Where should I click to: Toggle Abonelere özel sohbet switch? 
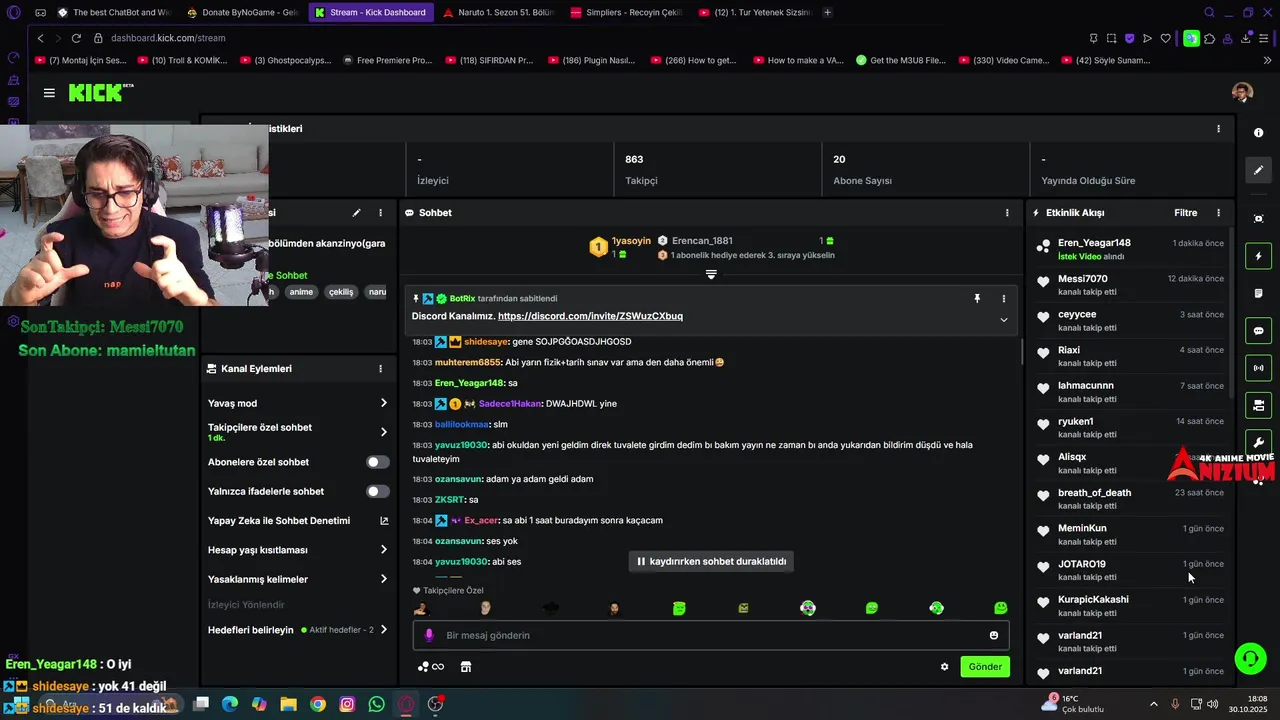click(377, 462)
